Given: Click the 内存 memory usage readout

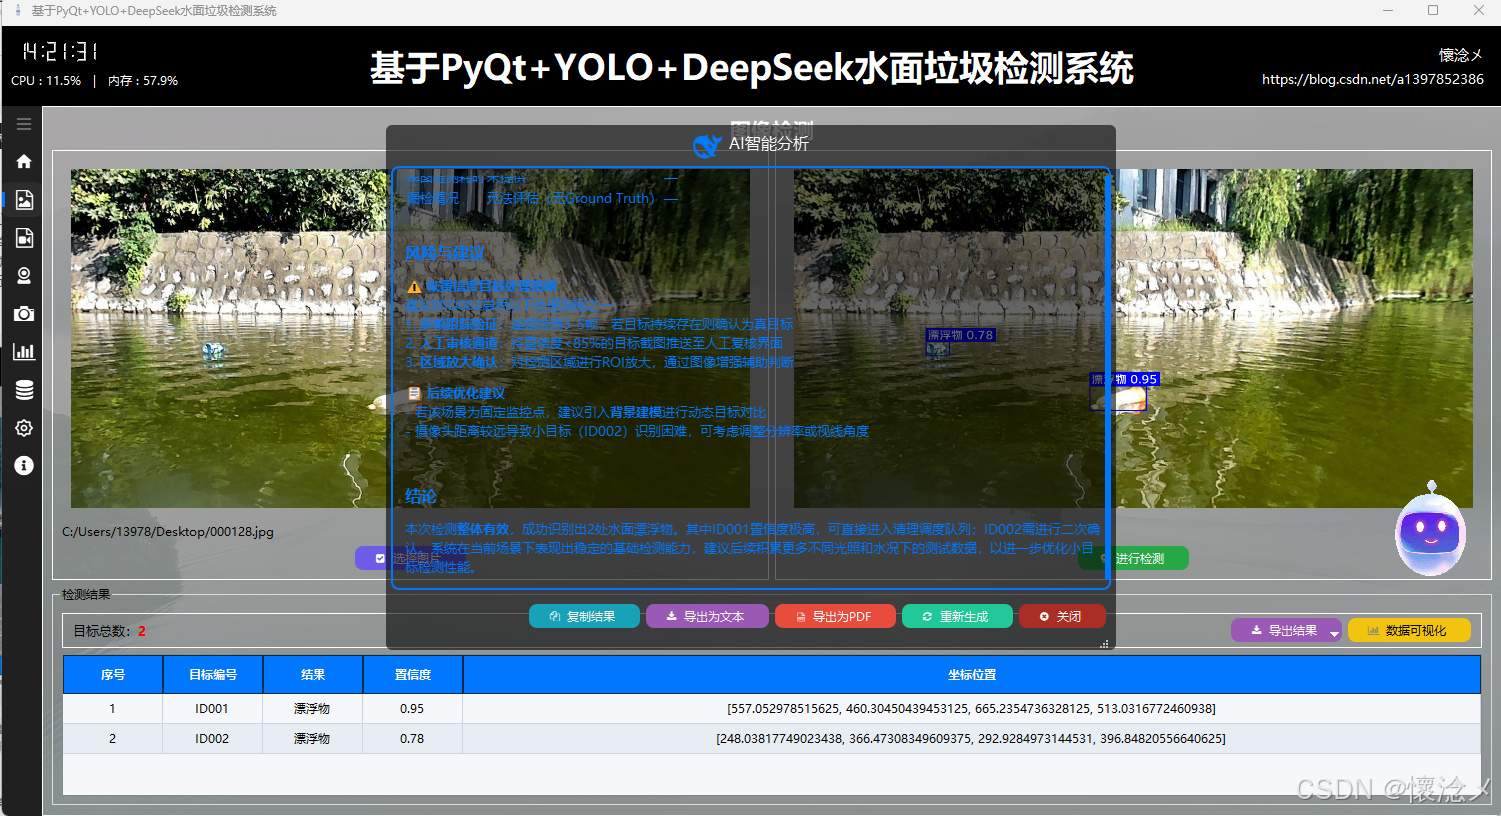Looking at the screenshot, I should pos(143,81).
